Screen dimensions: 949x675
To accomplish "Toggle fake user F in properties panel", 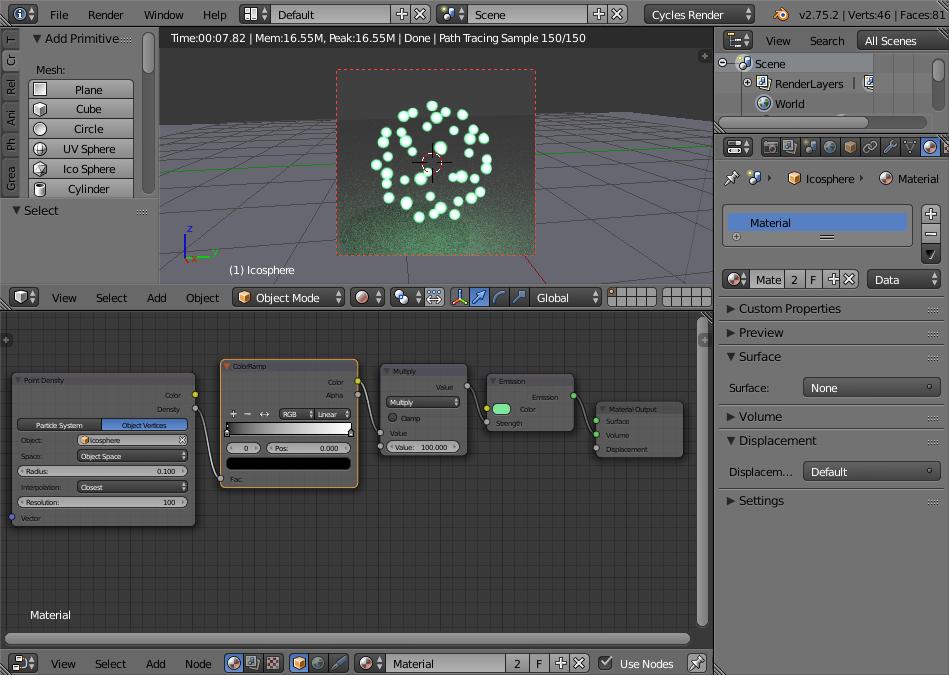I will pos(813,280).
